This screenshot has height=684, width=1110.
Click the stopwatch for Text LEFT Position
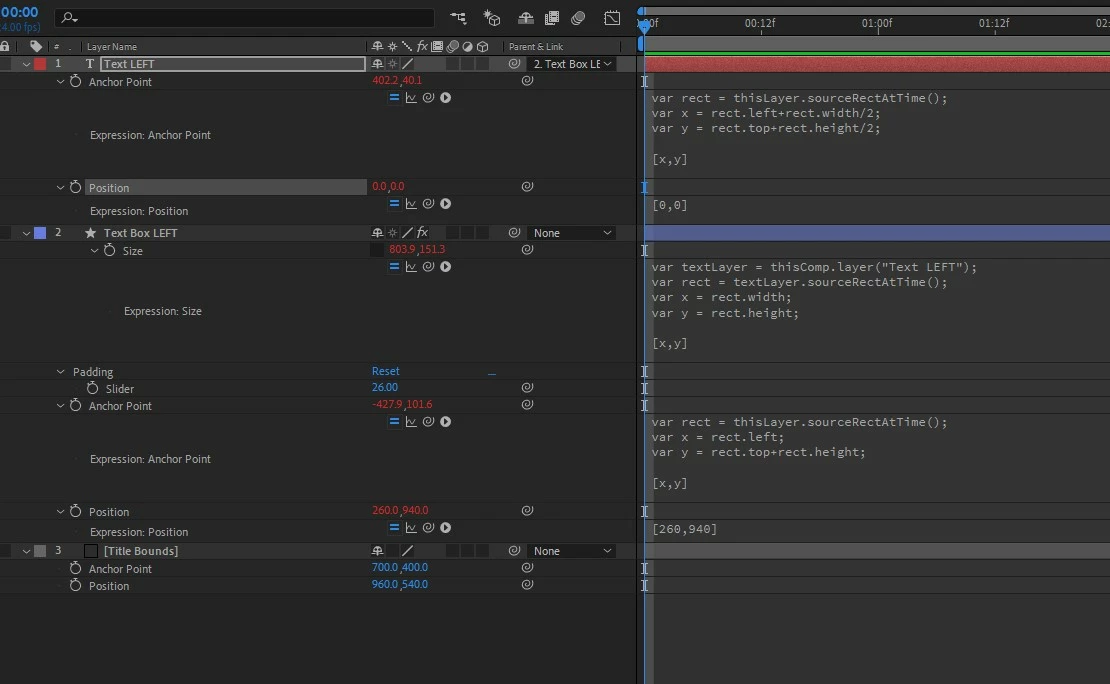click(x=76, y=188)
